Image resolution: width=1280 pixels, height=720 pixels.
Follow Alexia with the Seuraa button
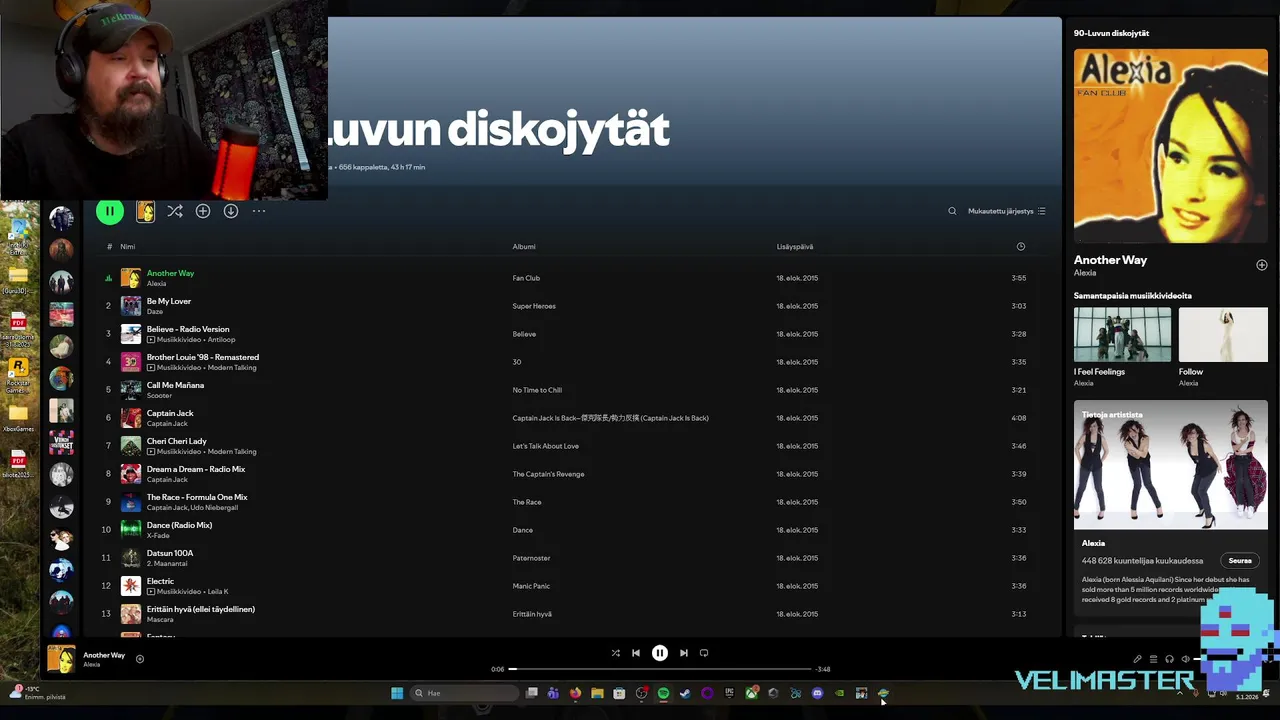(x=1240, y=561)
